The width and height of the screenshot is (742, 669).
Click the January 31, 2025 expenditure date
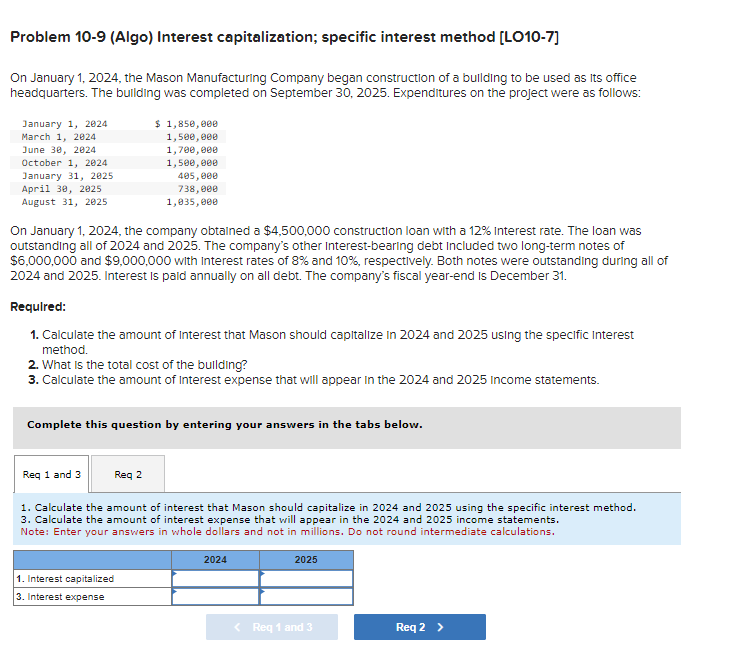[x=67, y=176]
